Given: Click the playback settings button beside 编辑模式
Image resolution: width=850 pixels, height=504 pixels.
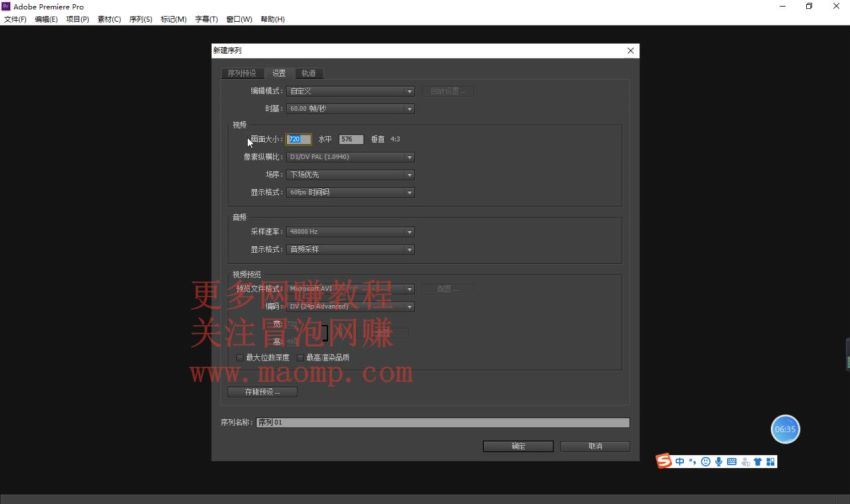Looking at the screenshot, I should [x=449, y=91].
